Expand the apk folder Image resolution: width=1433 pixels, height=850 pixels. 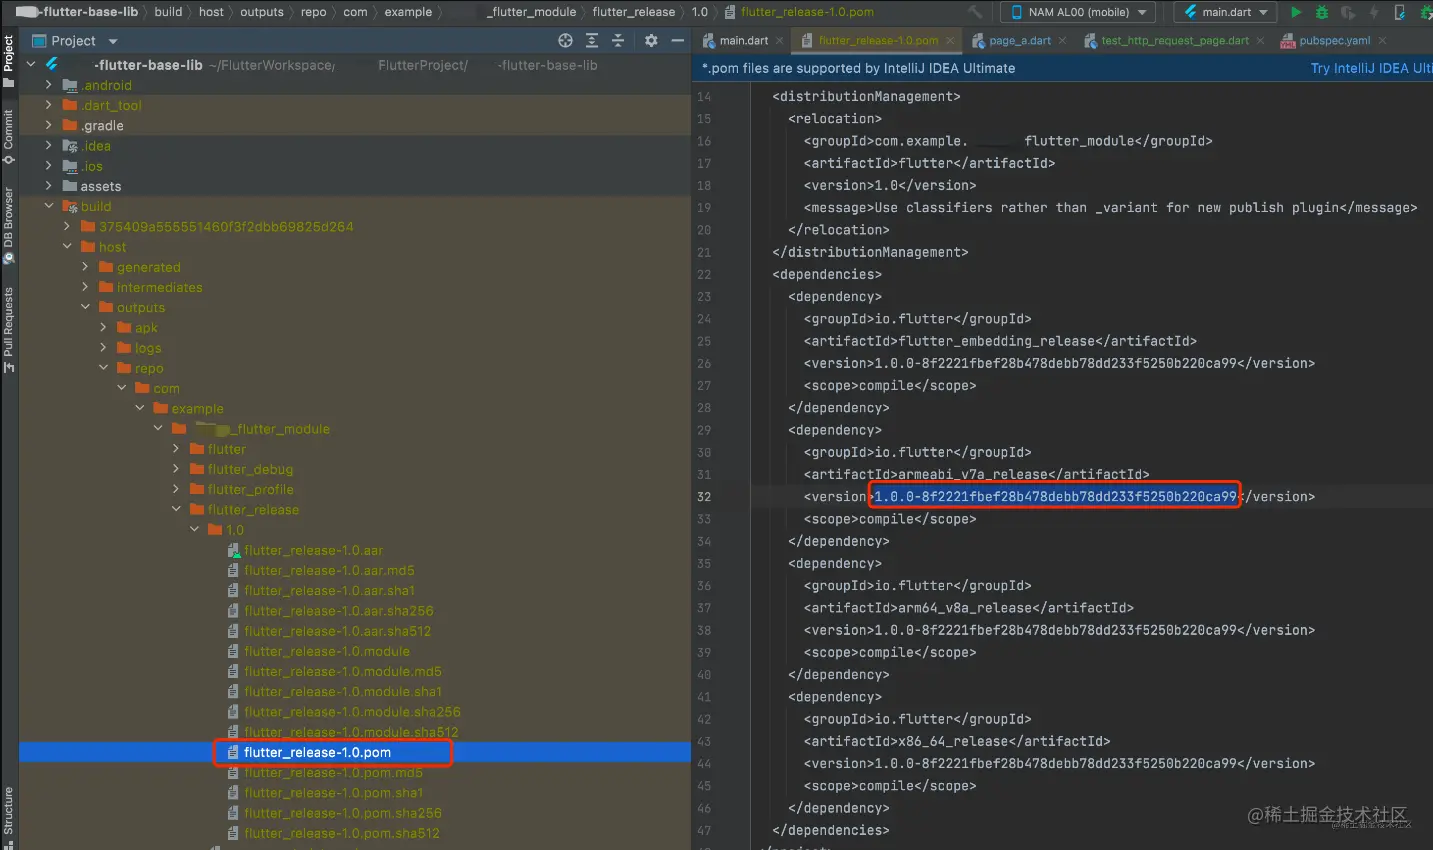click(103, 327)
